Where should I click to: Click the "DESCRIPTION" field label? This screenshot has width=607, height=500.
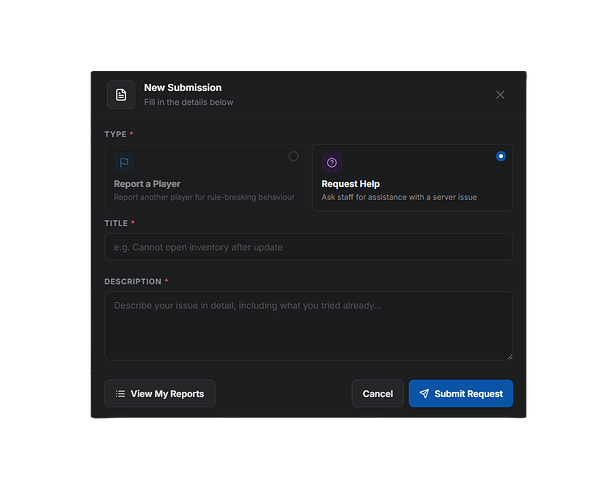133,281
